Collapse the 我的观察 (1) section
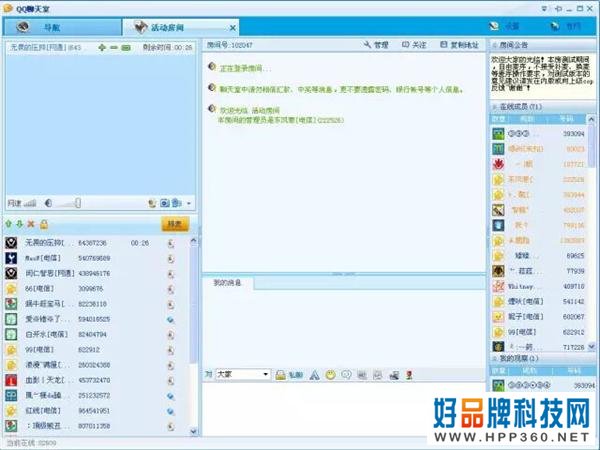 tap(495, 359)
